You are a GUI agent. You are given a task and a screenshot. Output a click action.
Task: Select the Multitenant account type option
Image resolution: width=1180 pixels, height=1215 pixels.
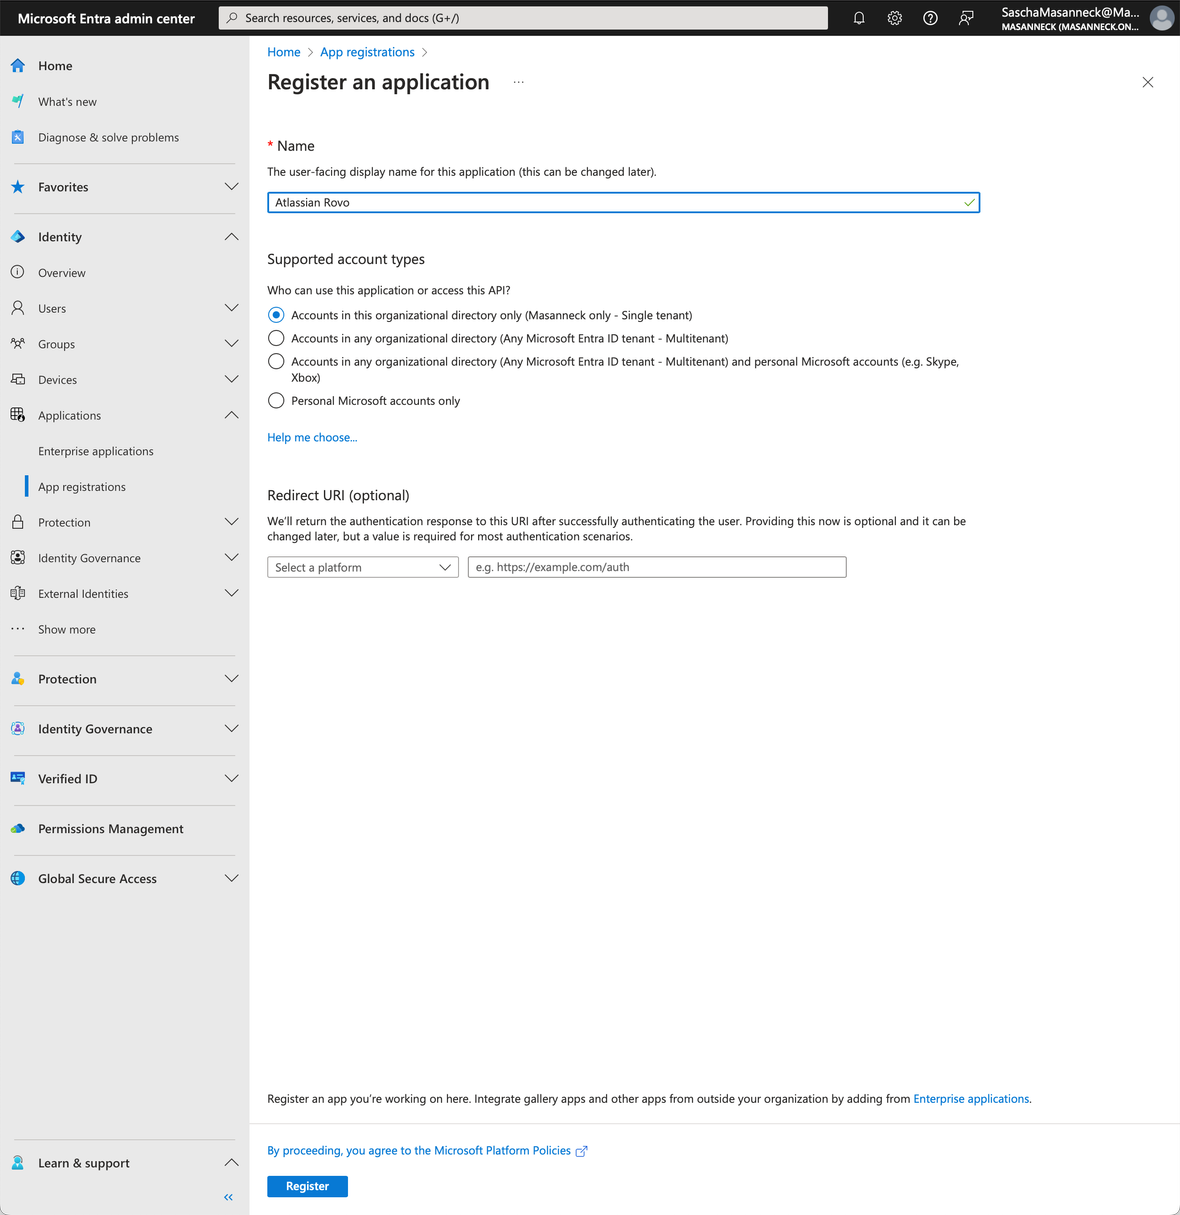pyautogui.click(x=276, y=338)
